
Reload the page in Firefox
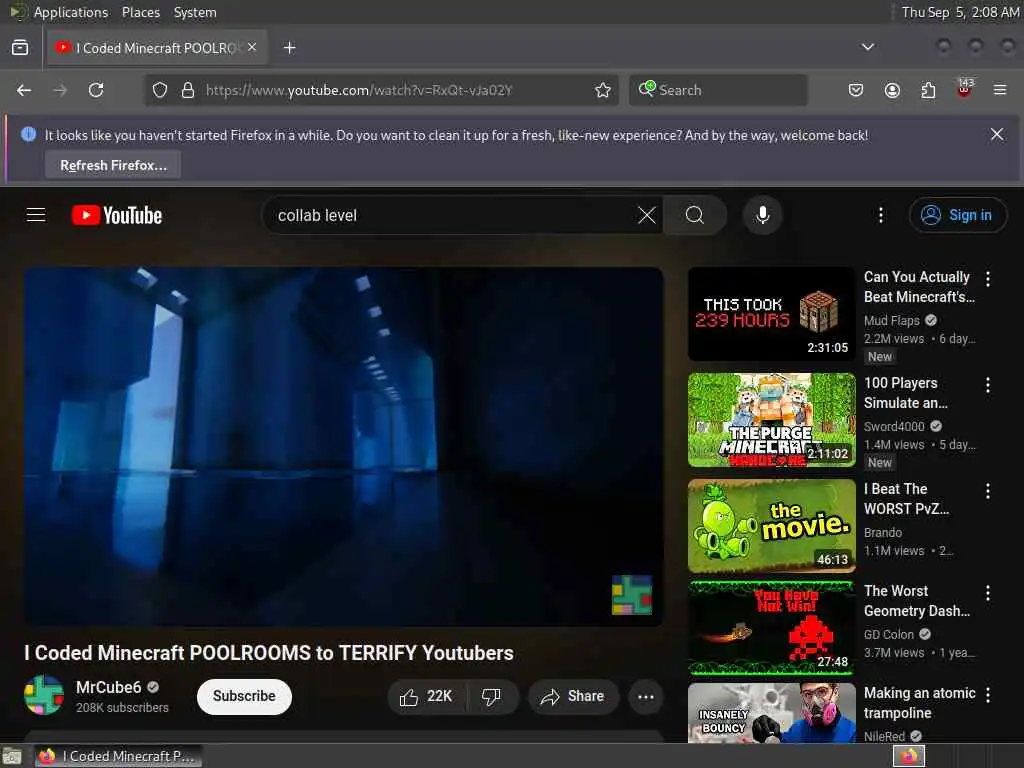(96, 90)
